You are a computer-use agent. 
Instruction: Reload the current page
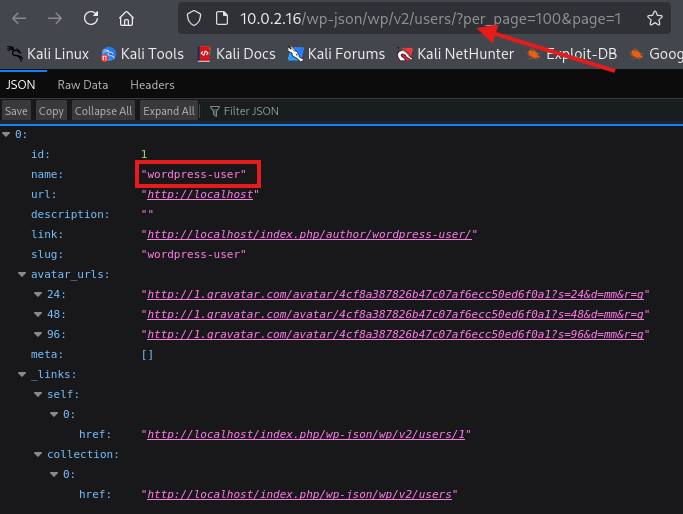[x=91, y=18]
